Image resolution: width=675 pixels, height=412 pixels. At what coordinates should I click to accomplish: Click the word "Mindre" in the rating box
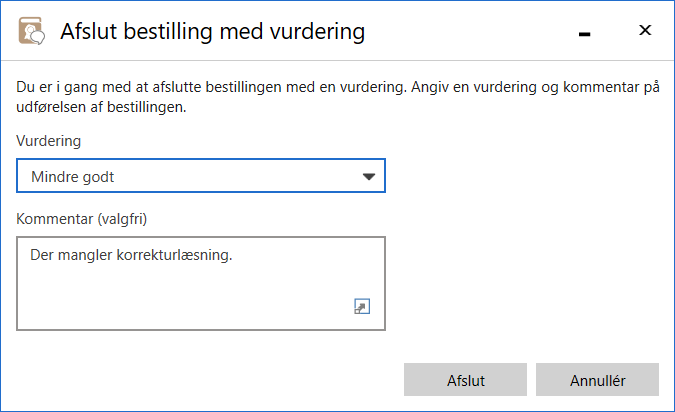coord(54,177)
